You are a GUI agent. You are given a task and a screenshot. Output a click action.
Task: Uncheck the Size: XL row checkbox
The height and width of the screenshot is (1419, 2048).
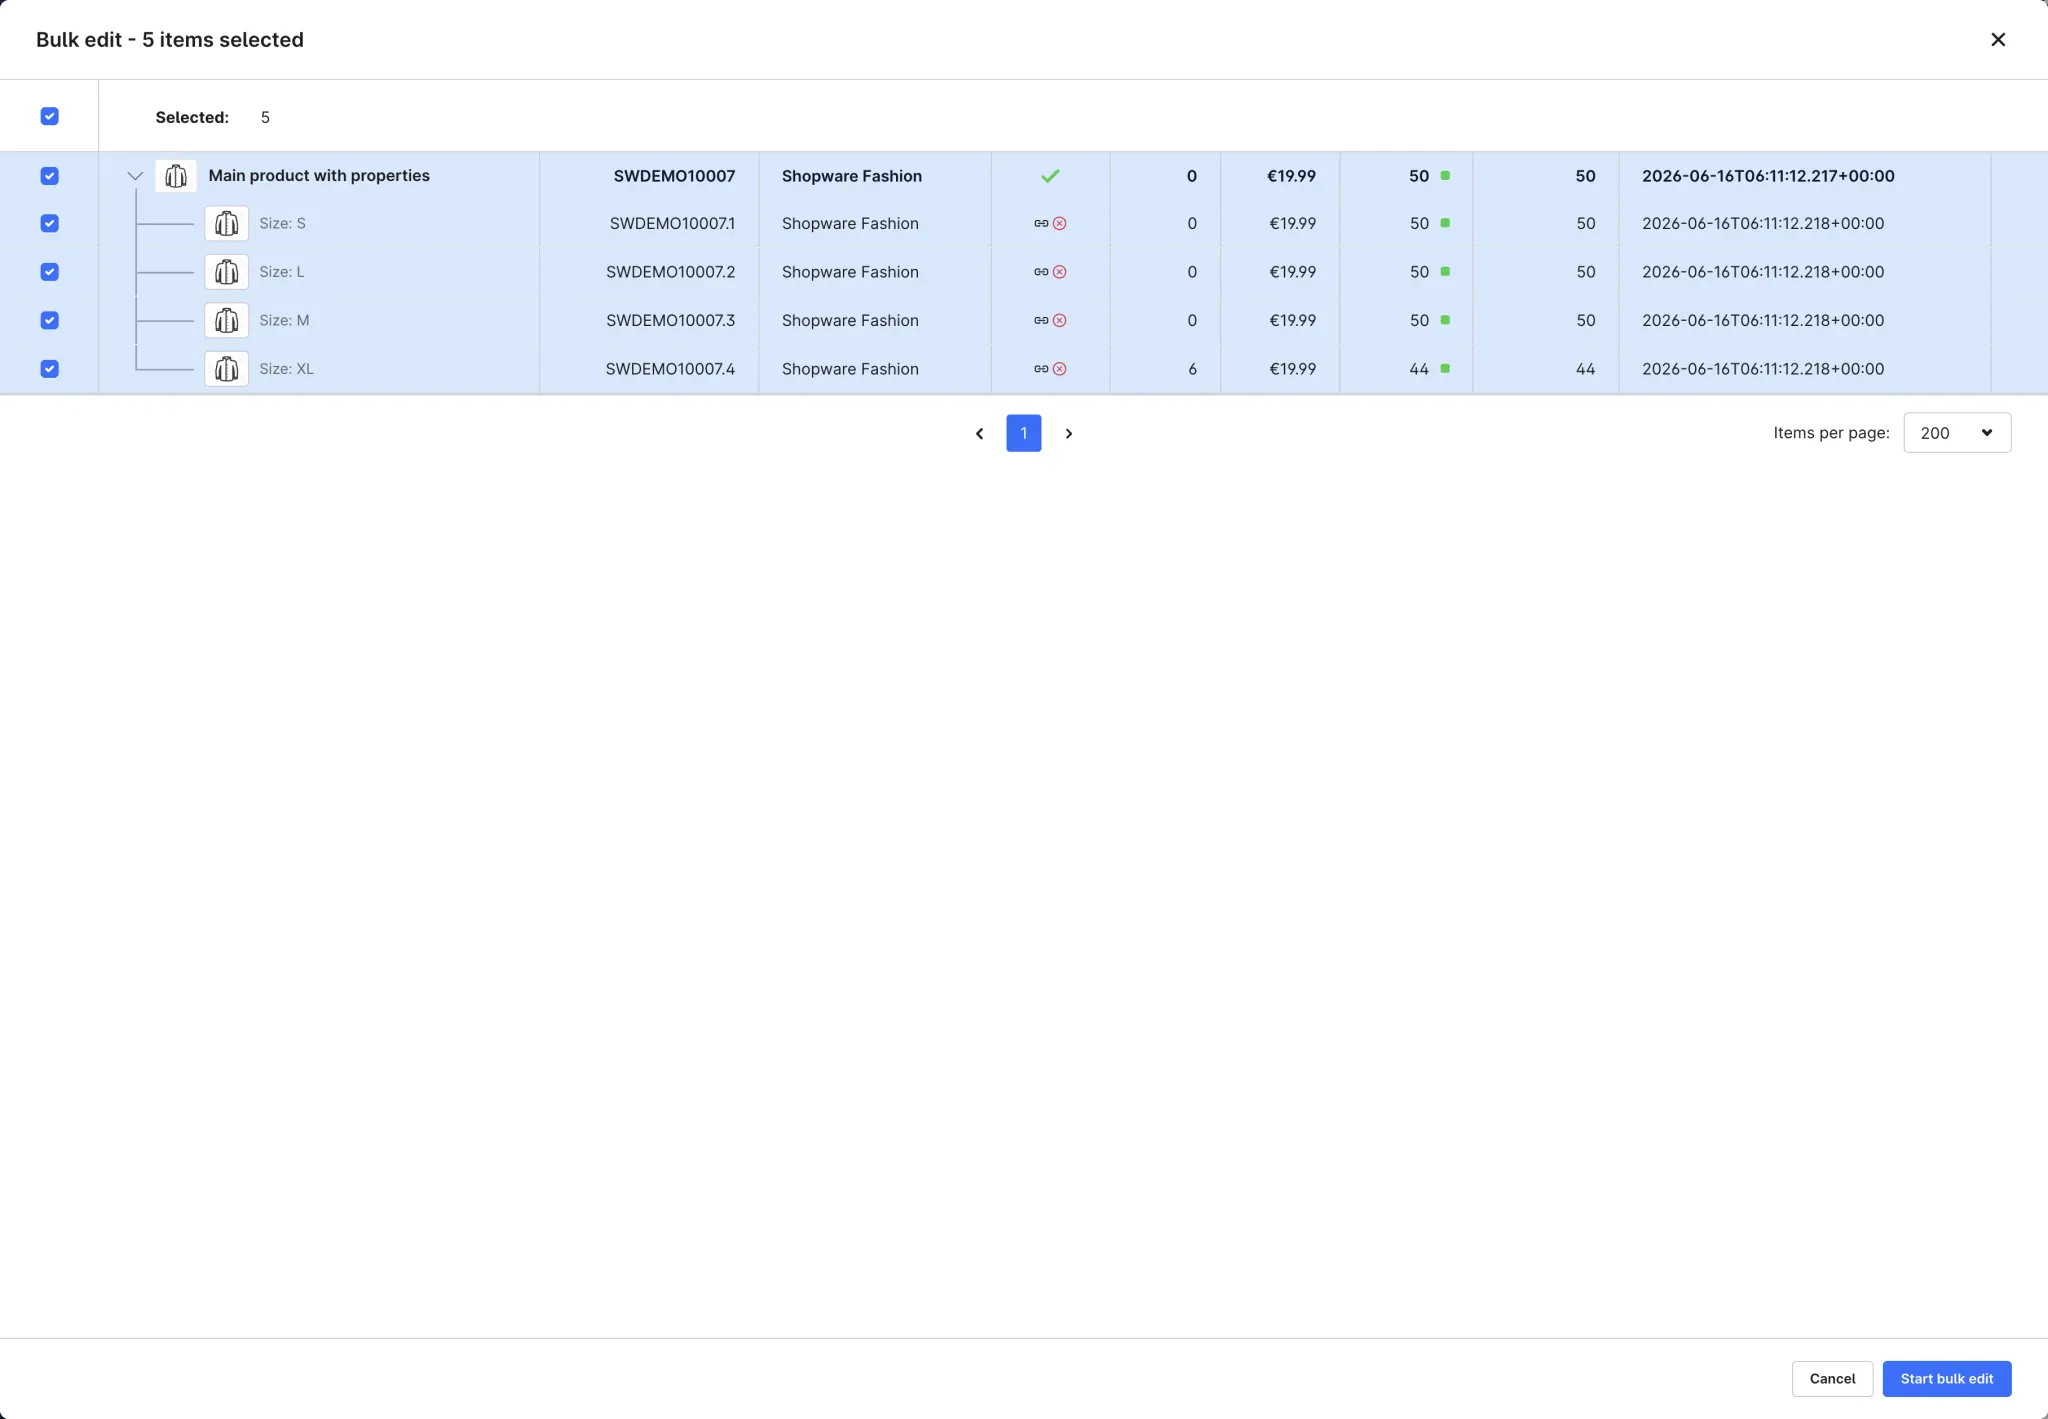(49, 369)
